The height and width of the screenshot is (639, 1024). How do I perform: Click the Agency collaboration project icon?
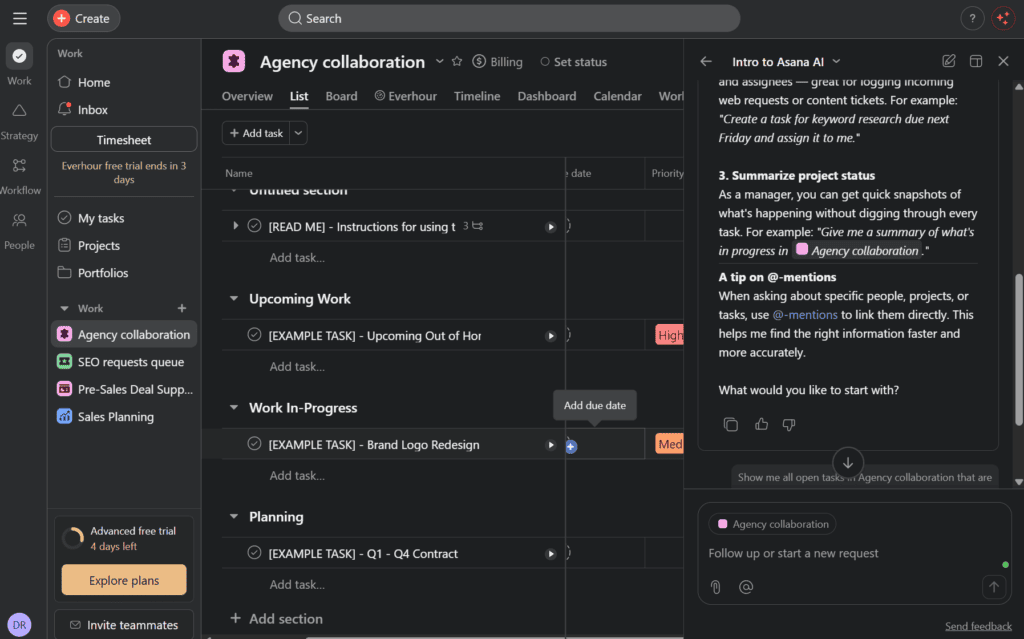point(234,61)
